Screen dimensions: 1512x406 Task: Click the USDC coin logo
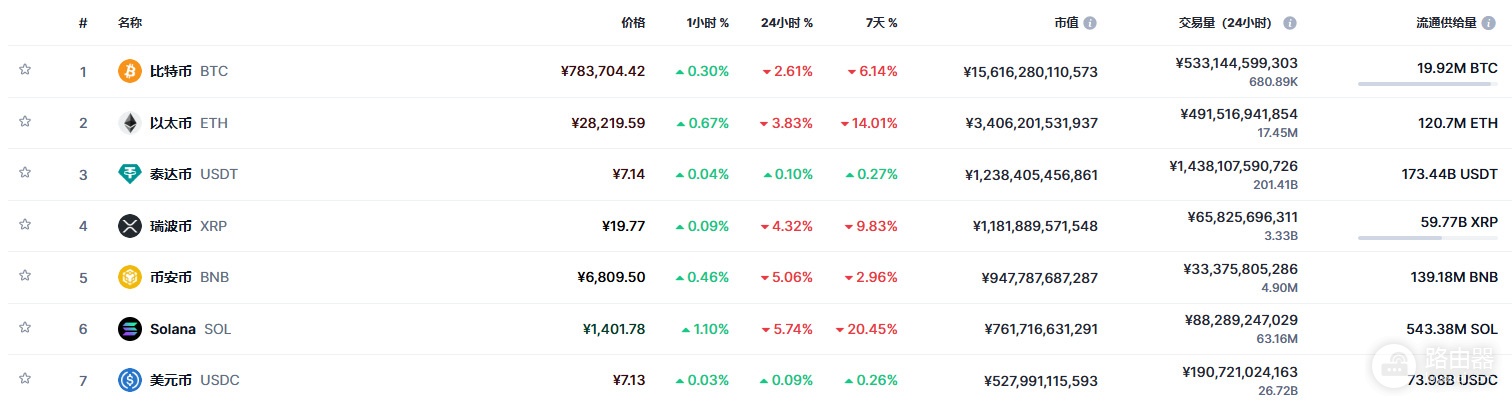coord(130,380)
